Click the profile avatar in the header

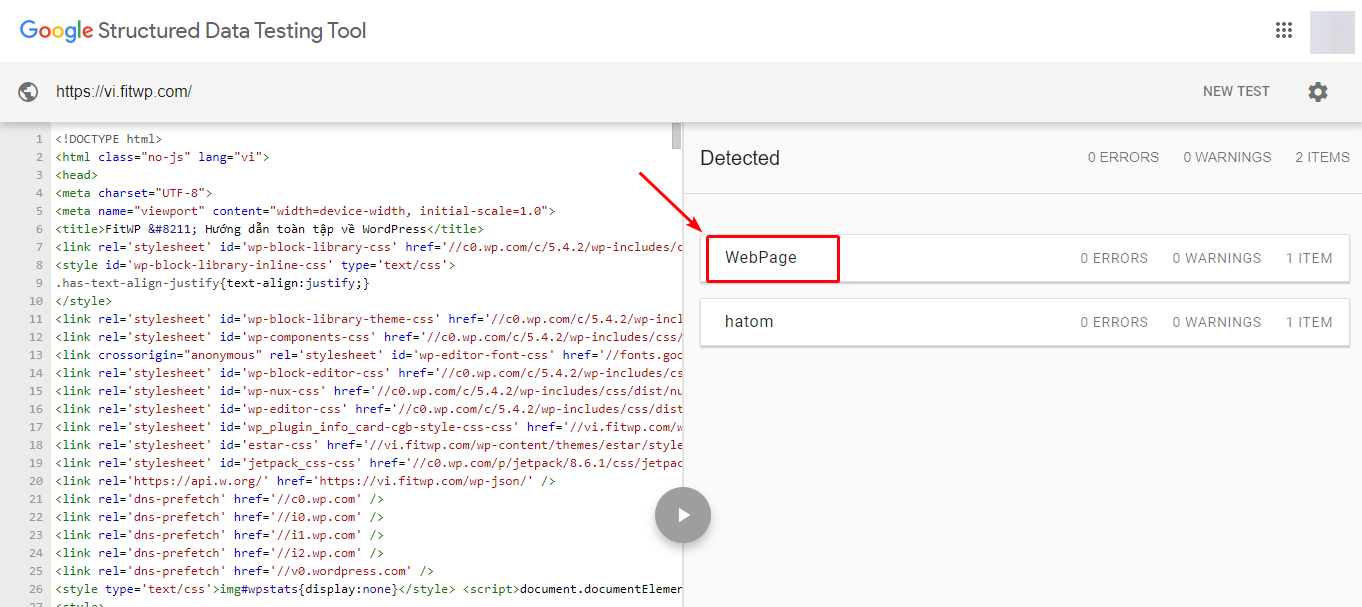point(1332,30)
